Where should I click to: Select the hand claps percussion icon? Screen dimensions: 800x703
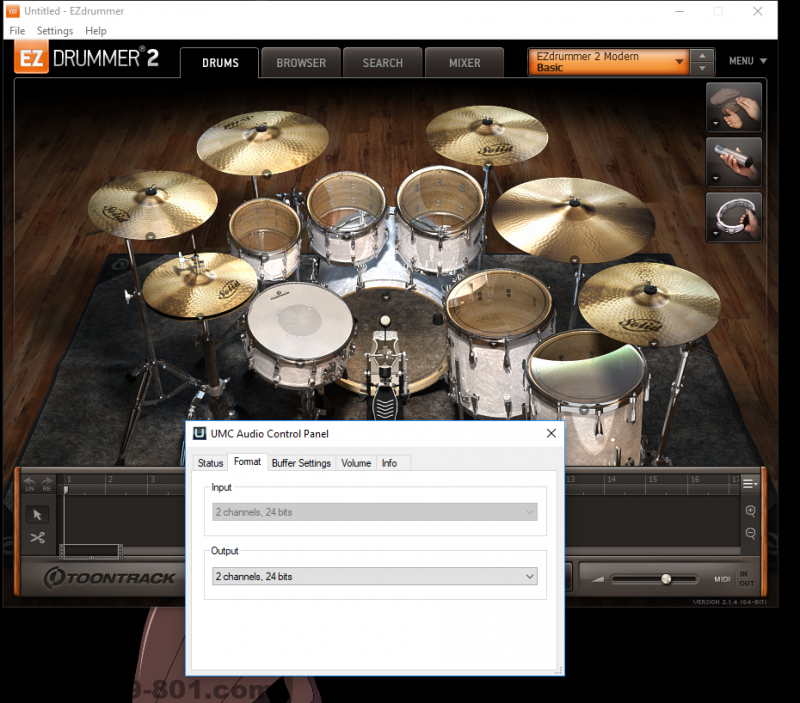(735, 107)
